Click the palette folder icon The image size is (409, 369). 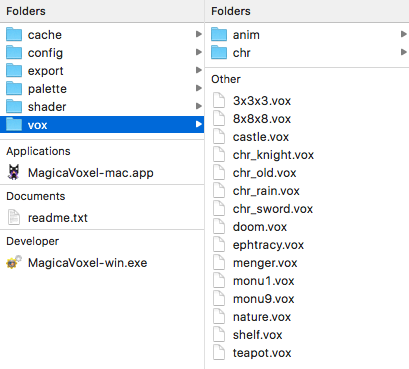click(14, 88)
